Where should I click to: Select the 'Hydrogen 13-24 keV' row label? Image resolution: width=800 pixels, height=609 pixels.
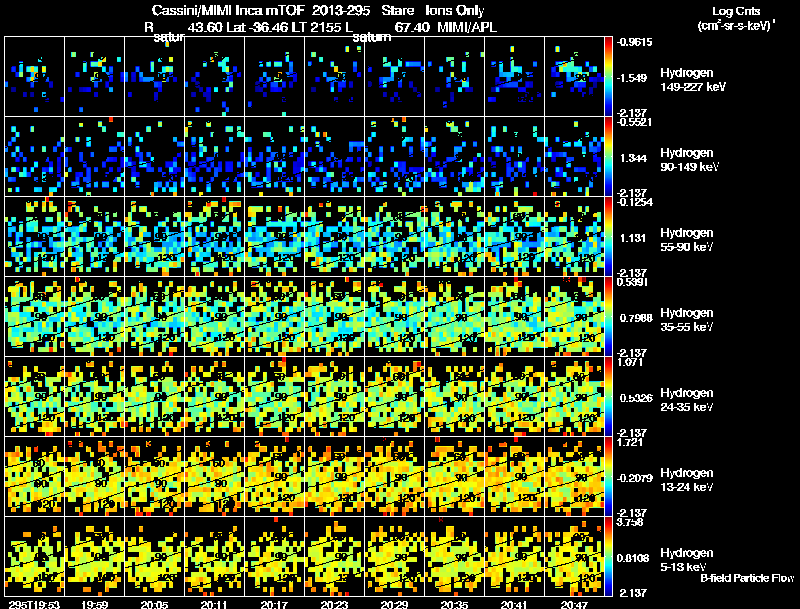click(687, 480)
